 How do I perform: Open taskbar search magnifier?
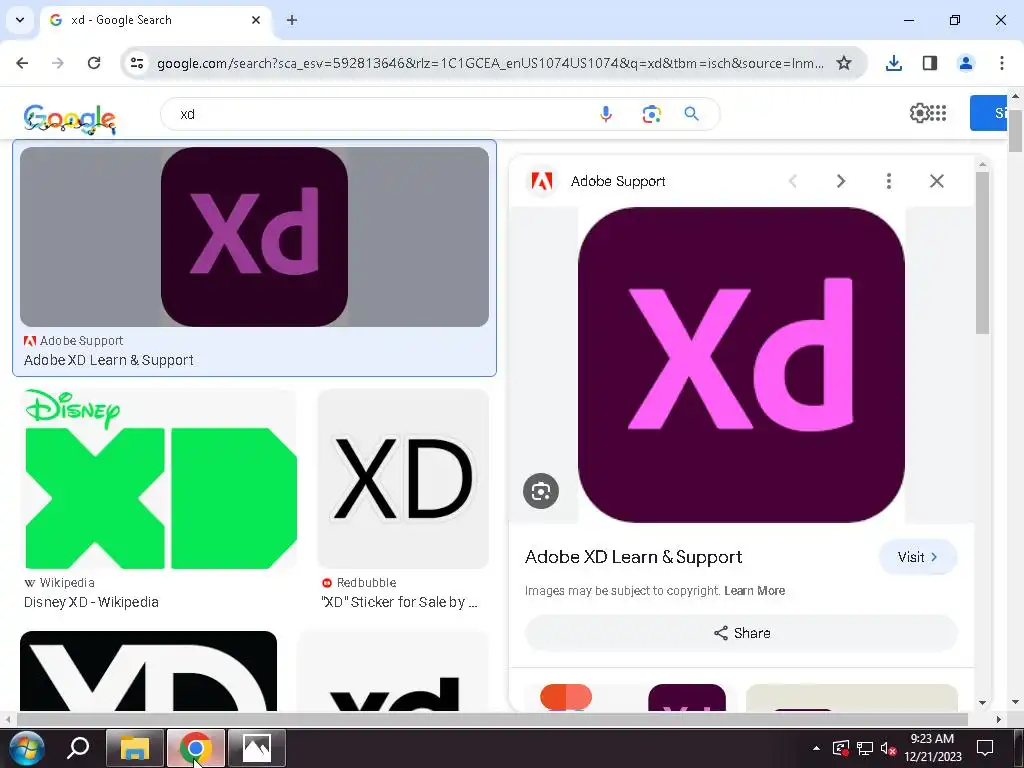click(78, 748)
